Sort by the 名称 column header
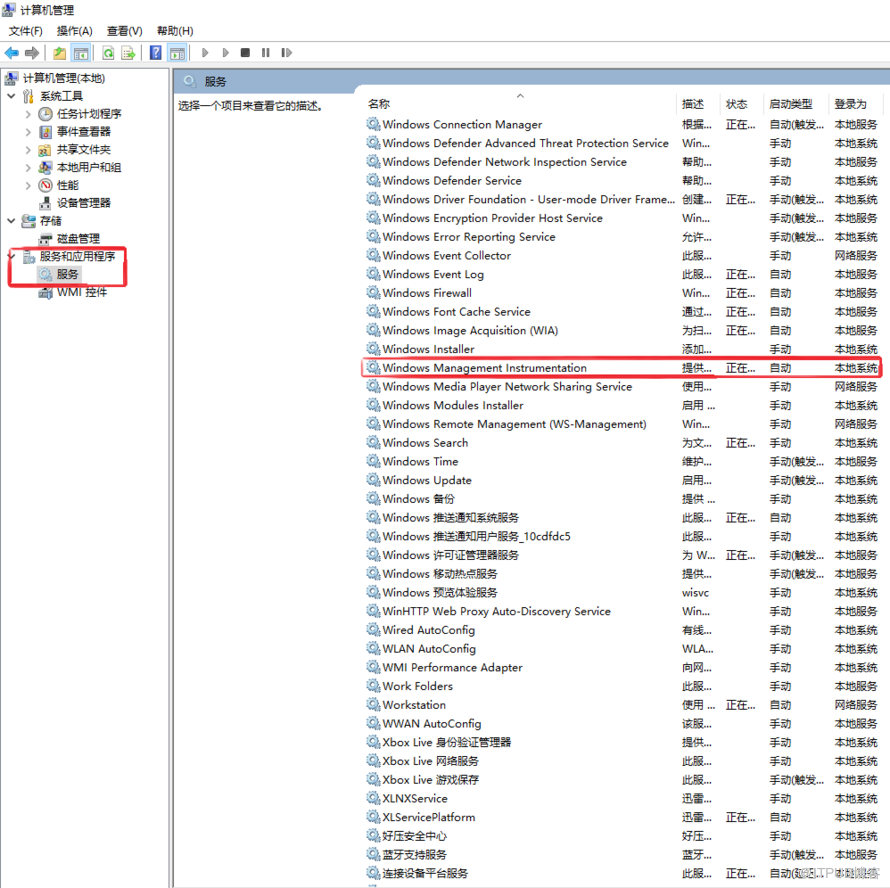Screen dimensions: 890x888 520,104
